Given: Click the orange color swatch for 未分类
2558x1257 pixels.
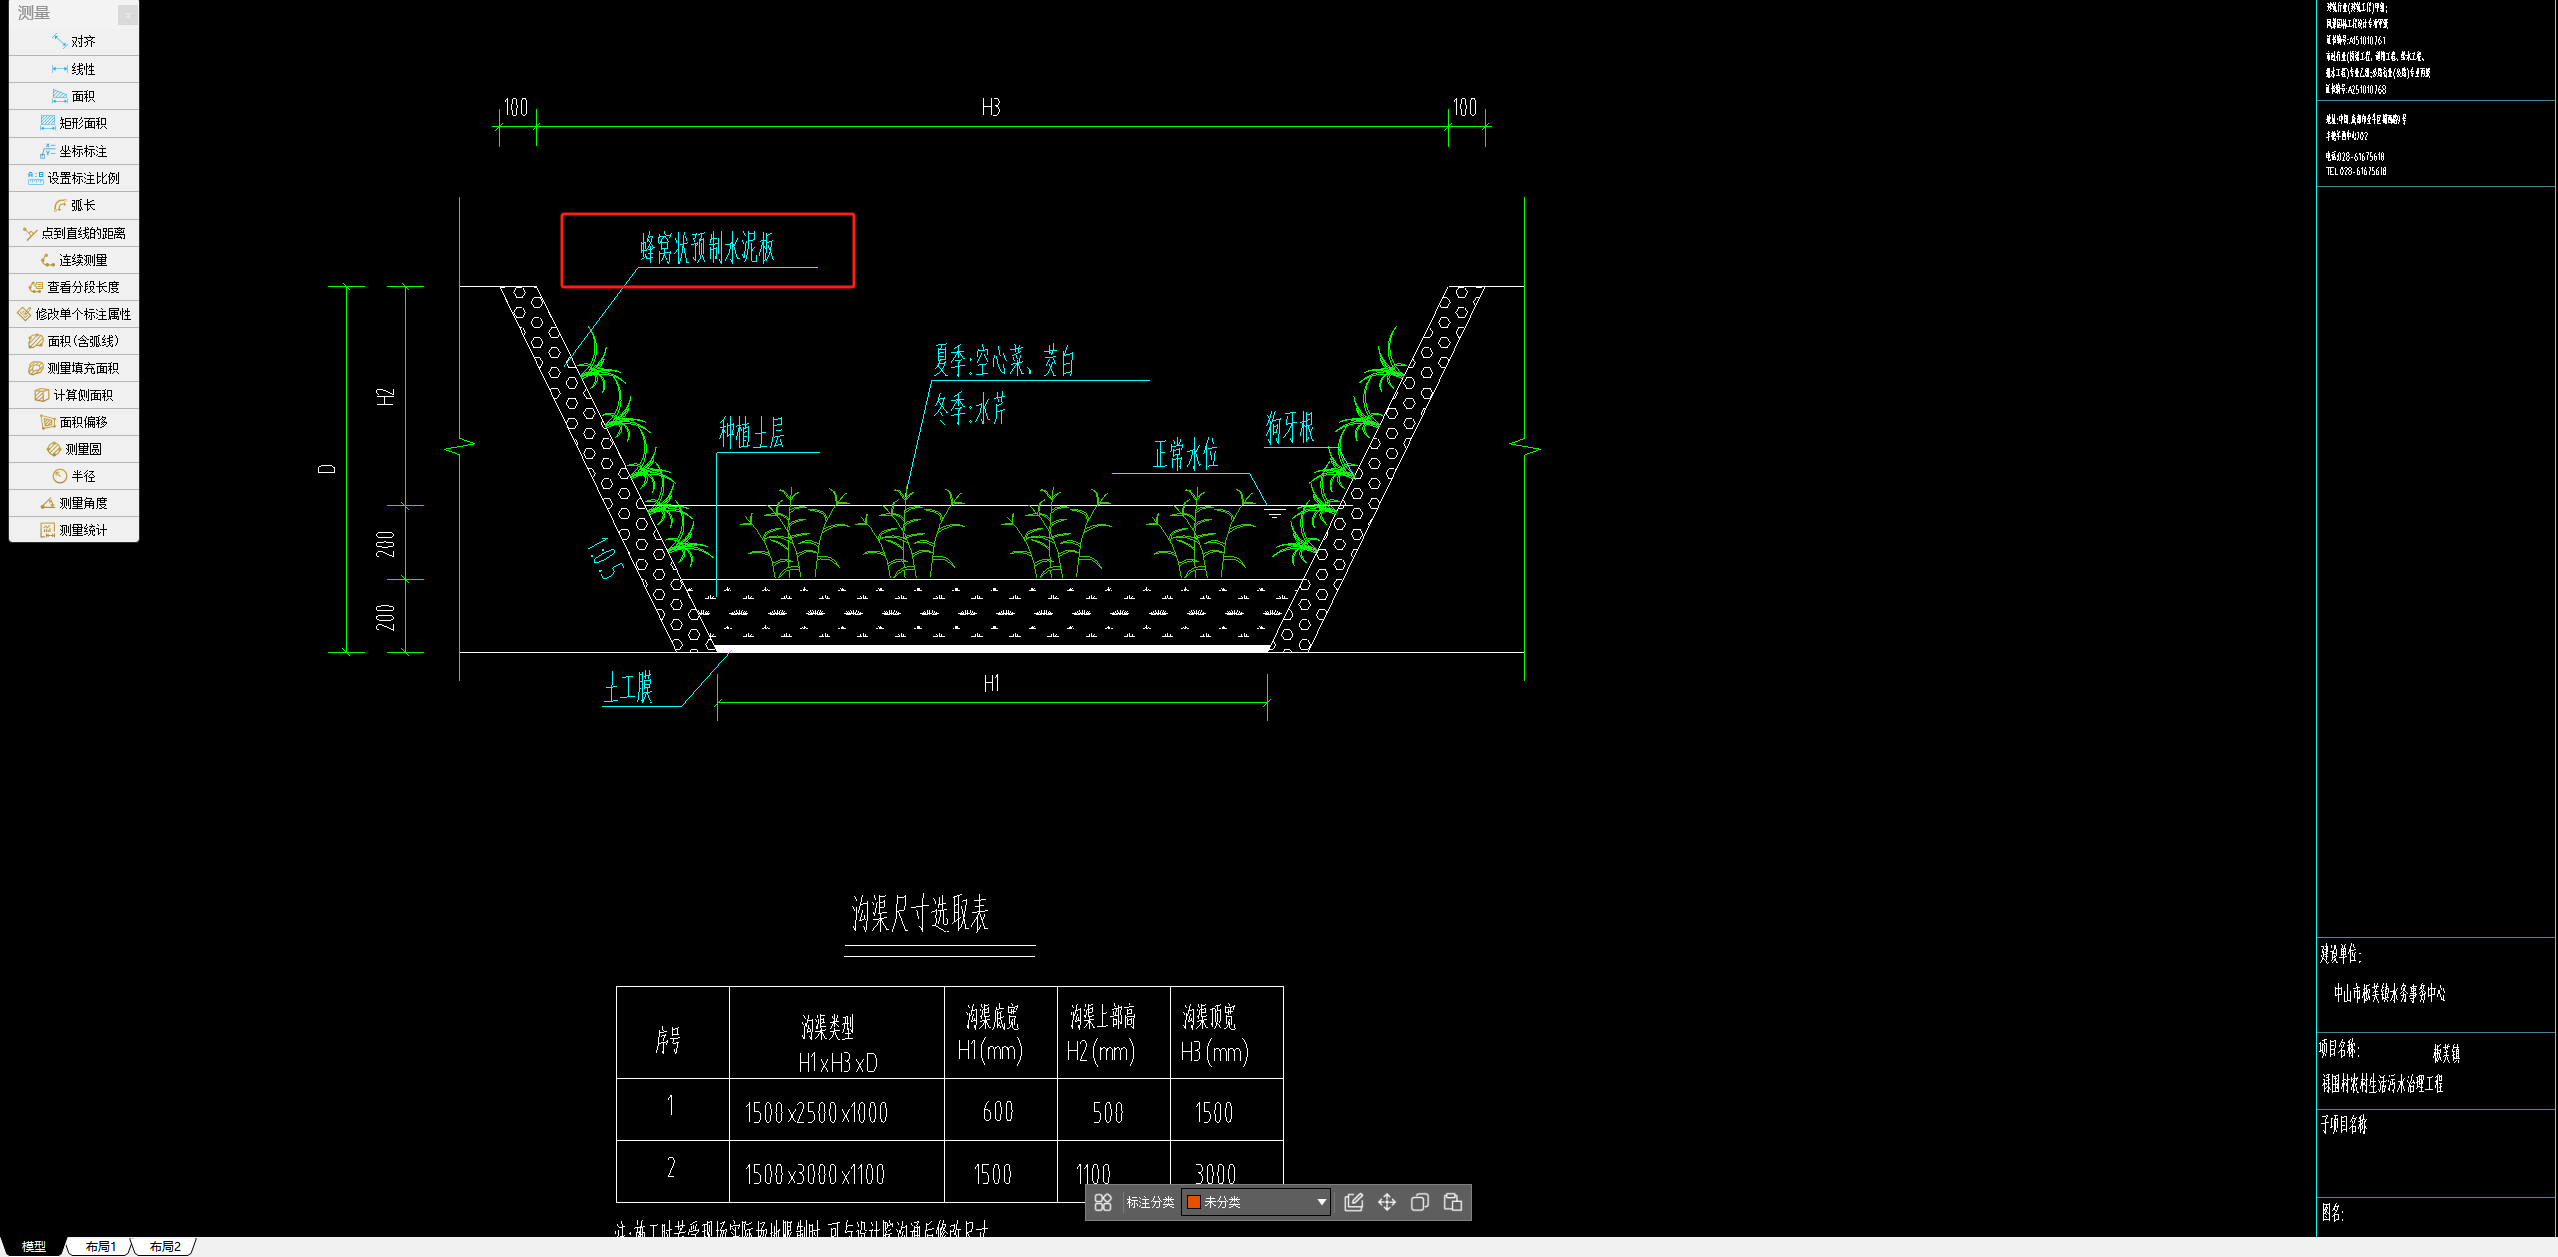Looking at the screenshot, I should tap(1193, 1202).
